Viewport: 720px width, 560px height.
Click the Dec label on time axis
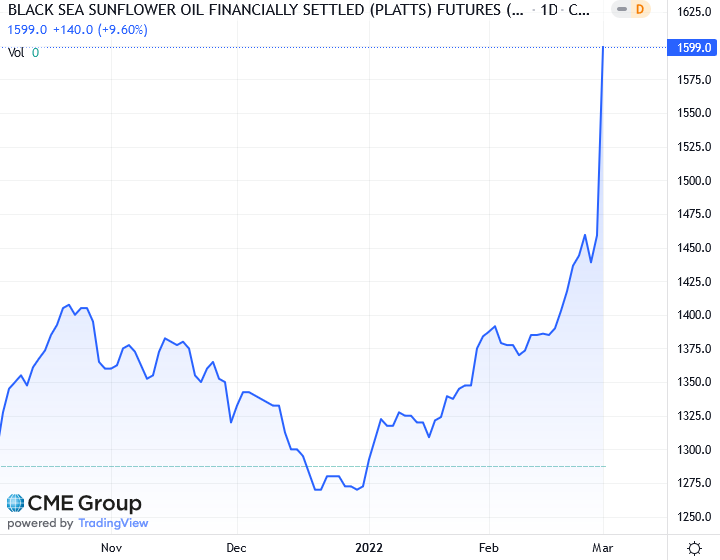click(x=237, y=547)
